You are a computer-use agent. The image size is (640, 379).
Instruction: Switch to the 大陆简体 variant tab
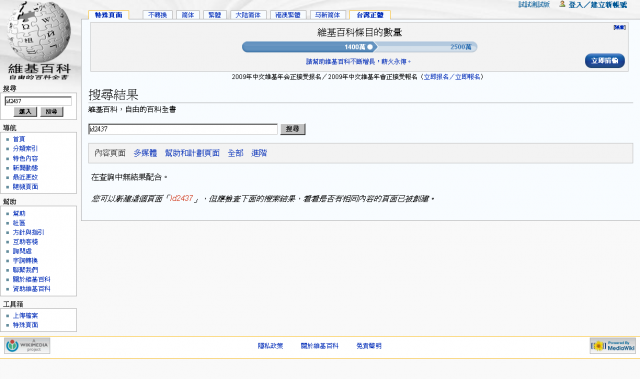[248, 15]
